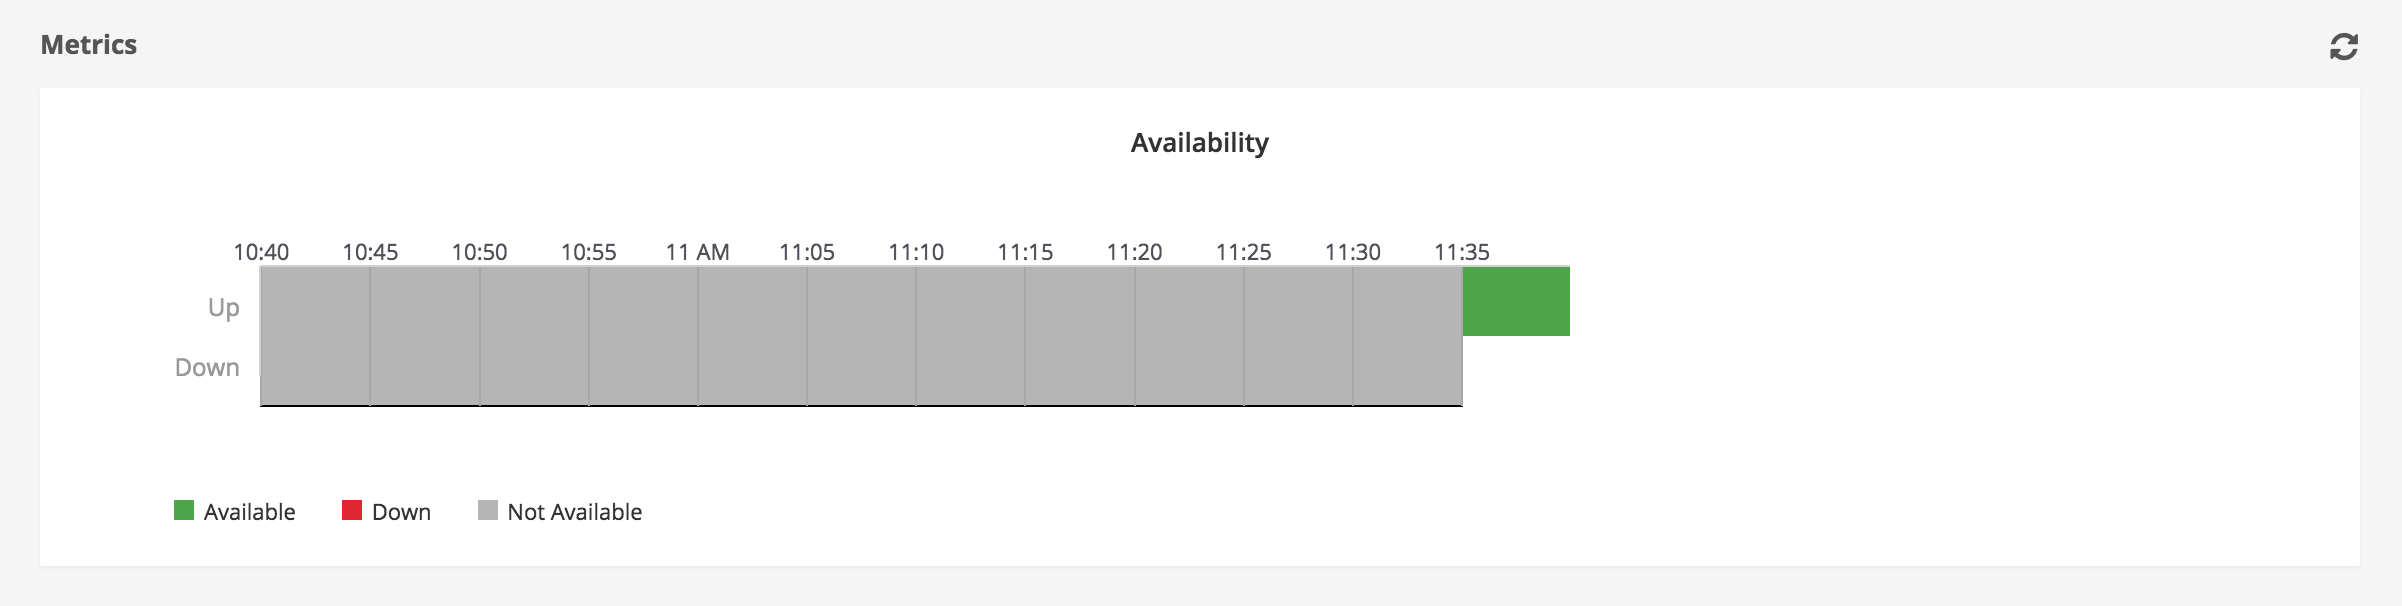Click the green Available legend swatch
Screen dimensions: 2402x606
[184, 511]
